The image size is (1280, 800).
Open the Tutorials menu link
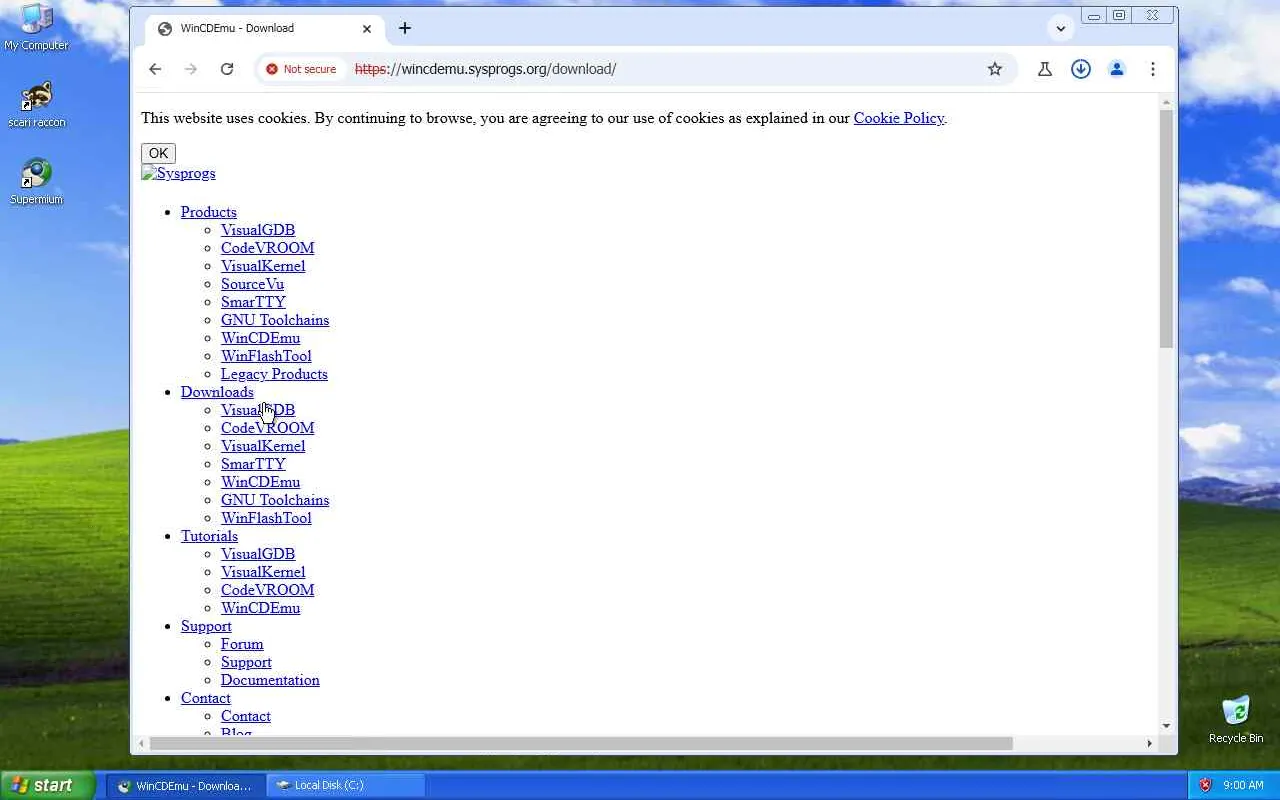209,536
